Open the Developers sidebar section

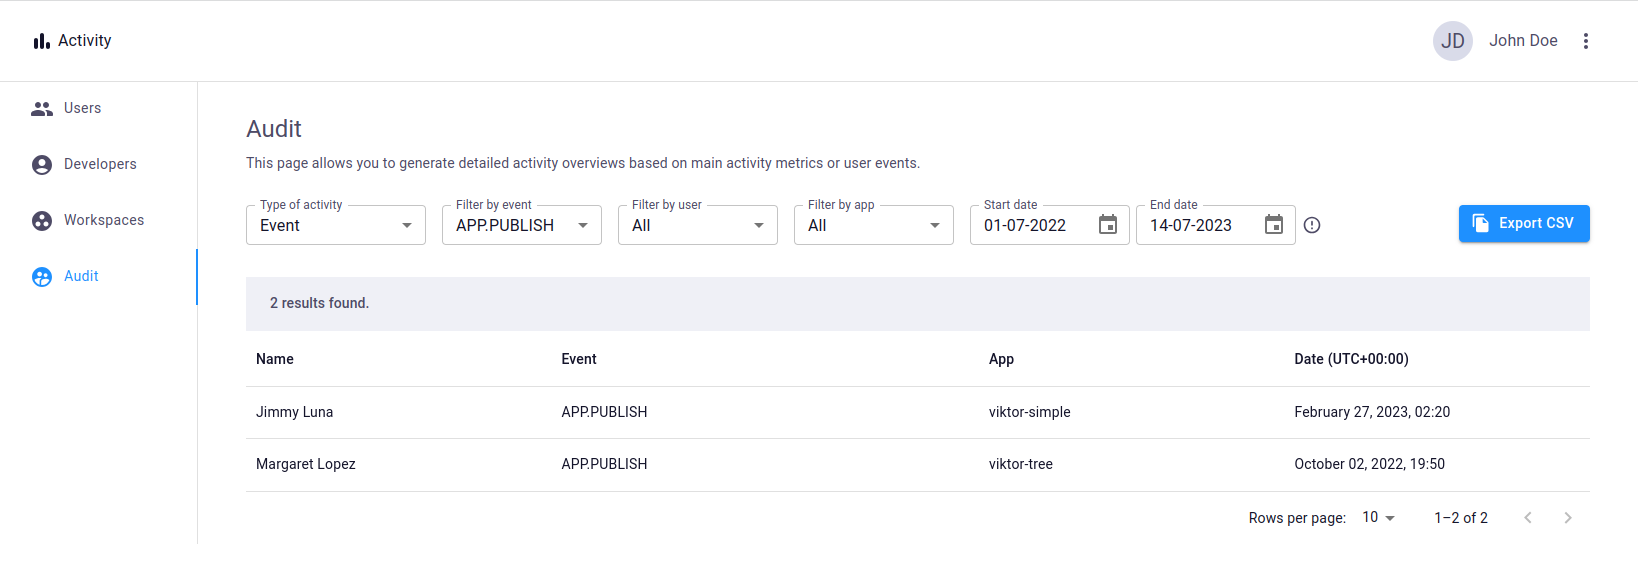tap(99, 165)
